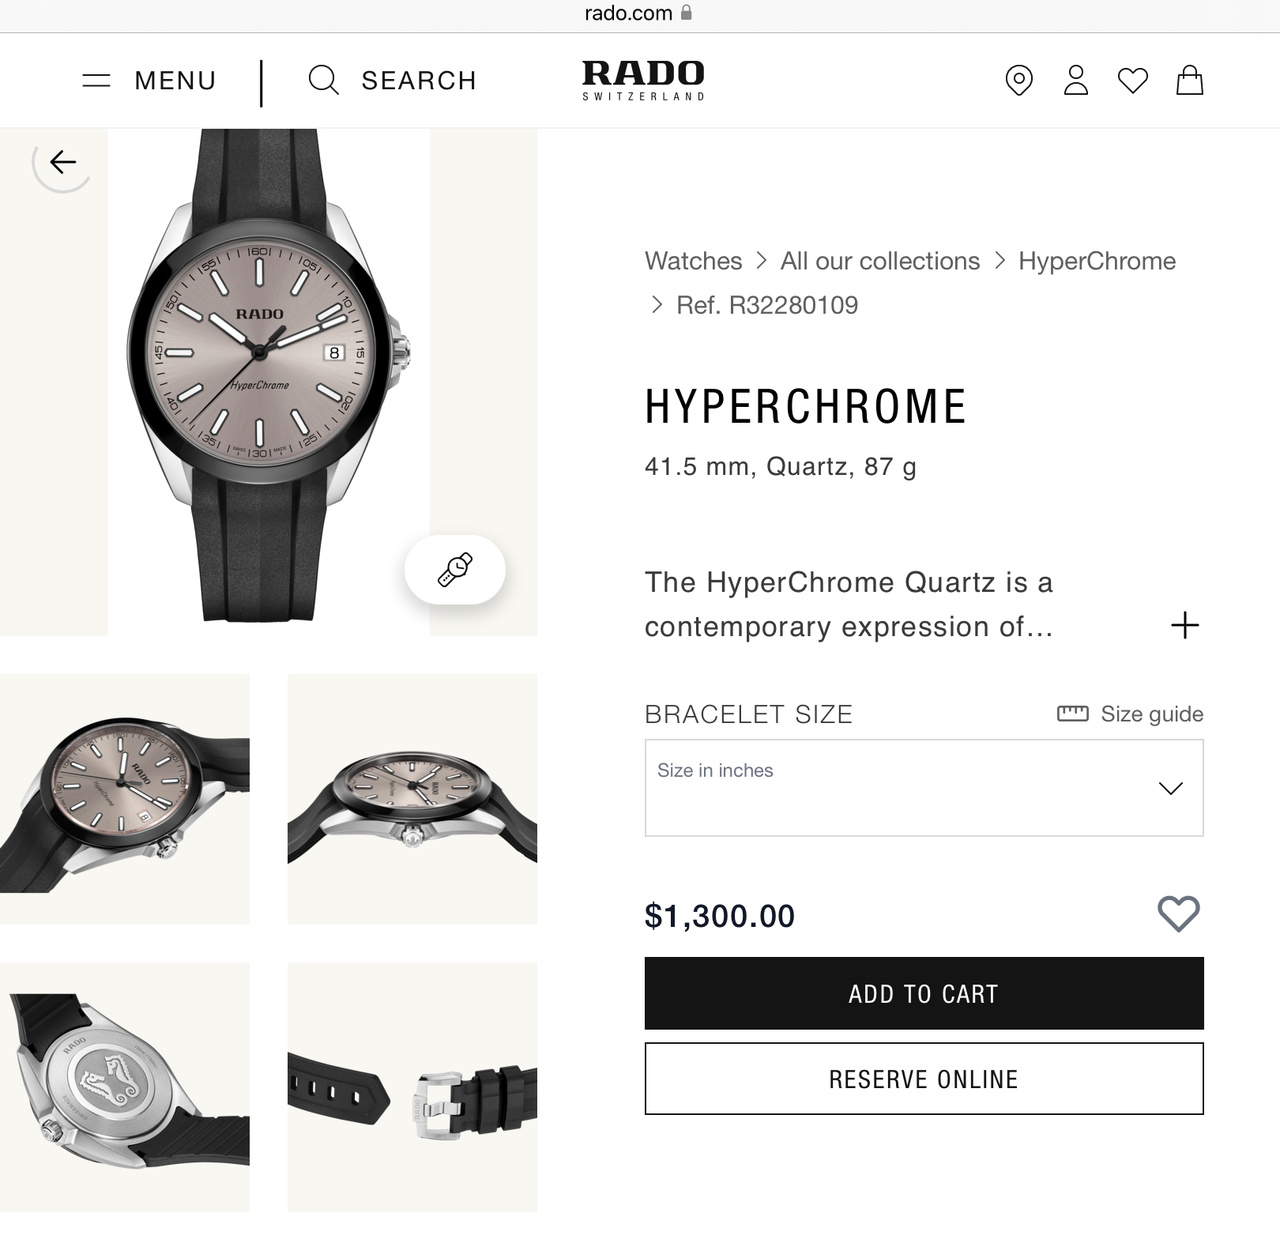View the strap buckle thumbnail
This screenshot has width=1280, height=1243.
[x=412, y=1087]
